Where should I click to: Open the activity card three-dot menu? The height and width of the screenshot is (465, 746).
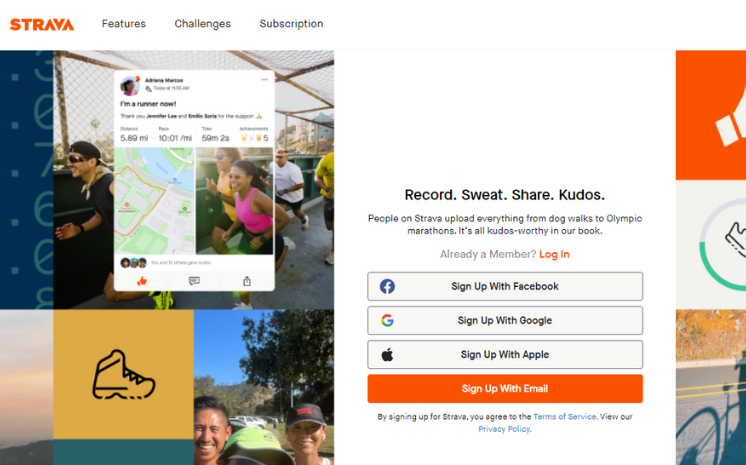pos(265,80)
